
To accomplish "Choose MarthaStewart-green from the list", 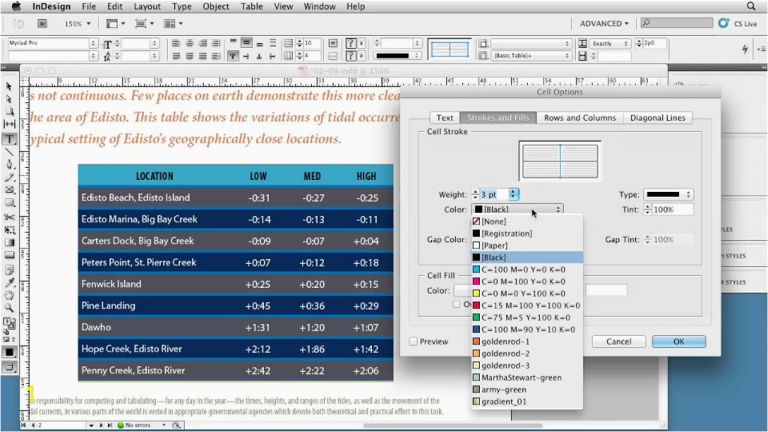I will (x=527, y=378).
